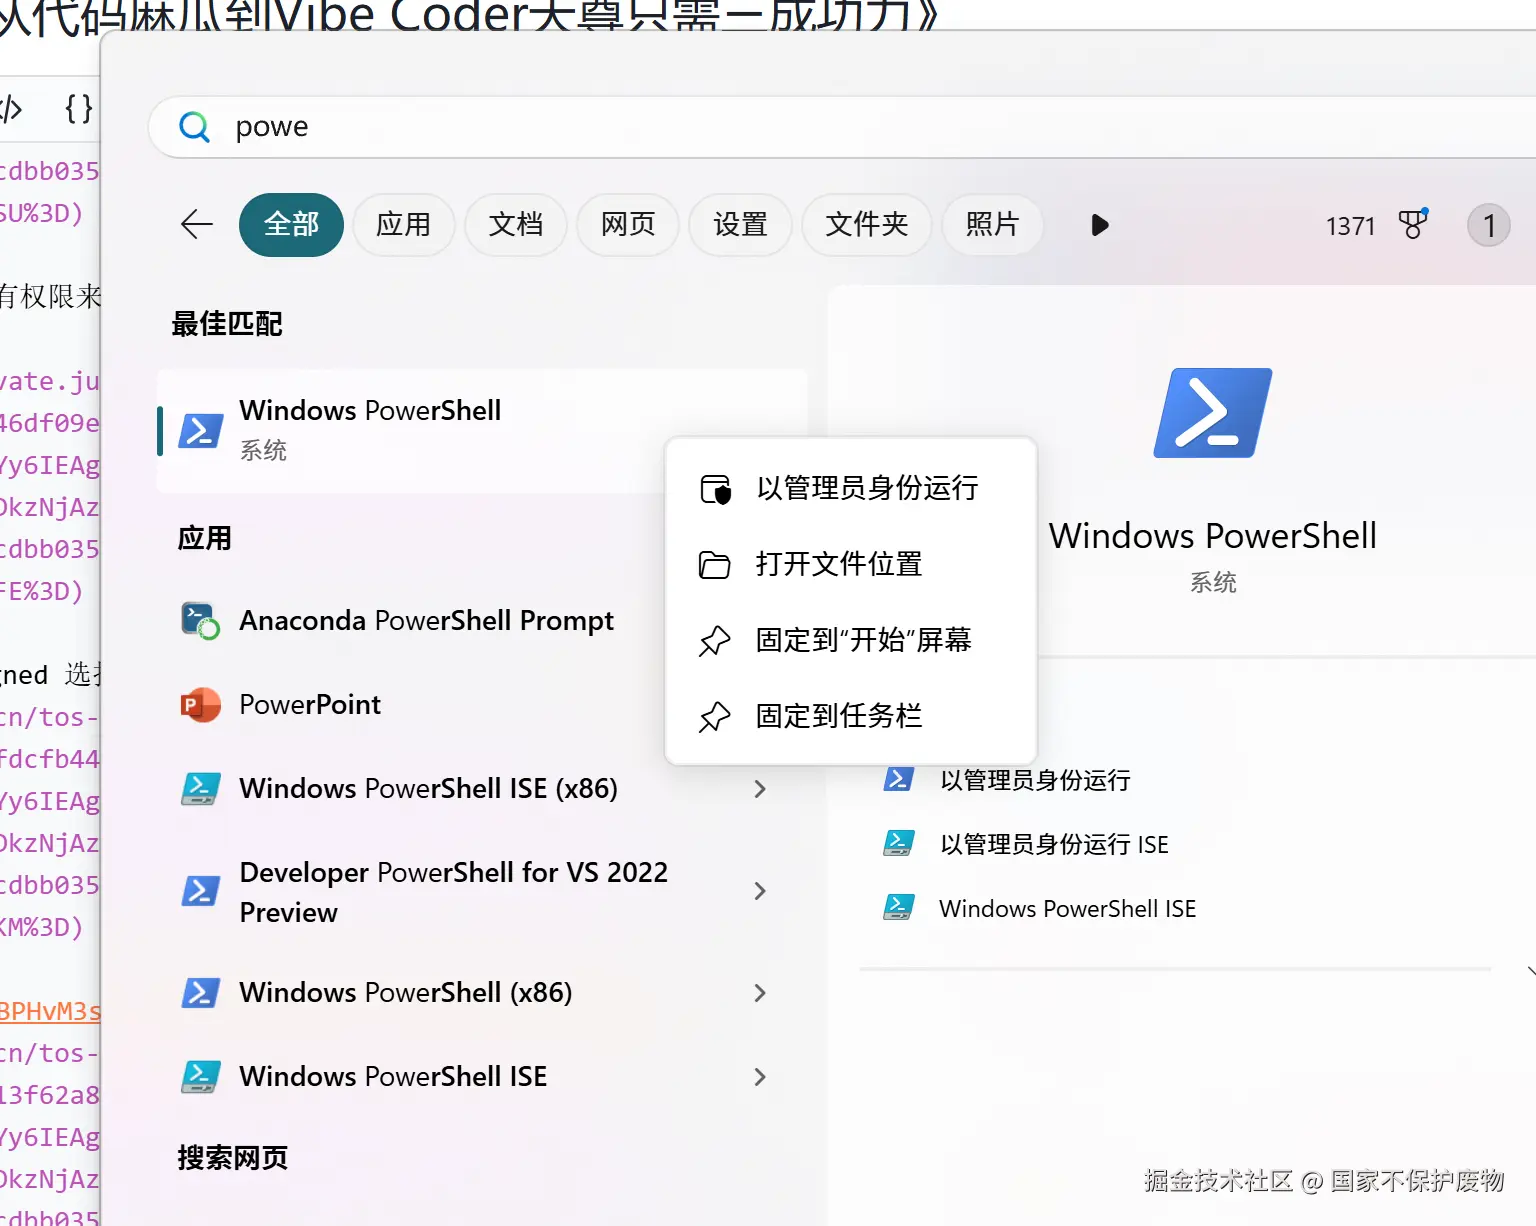Click icon beside 以管理员身份运行 ISE
The image size is (1536, 1226).
point(898,843)
